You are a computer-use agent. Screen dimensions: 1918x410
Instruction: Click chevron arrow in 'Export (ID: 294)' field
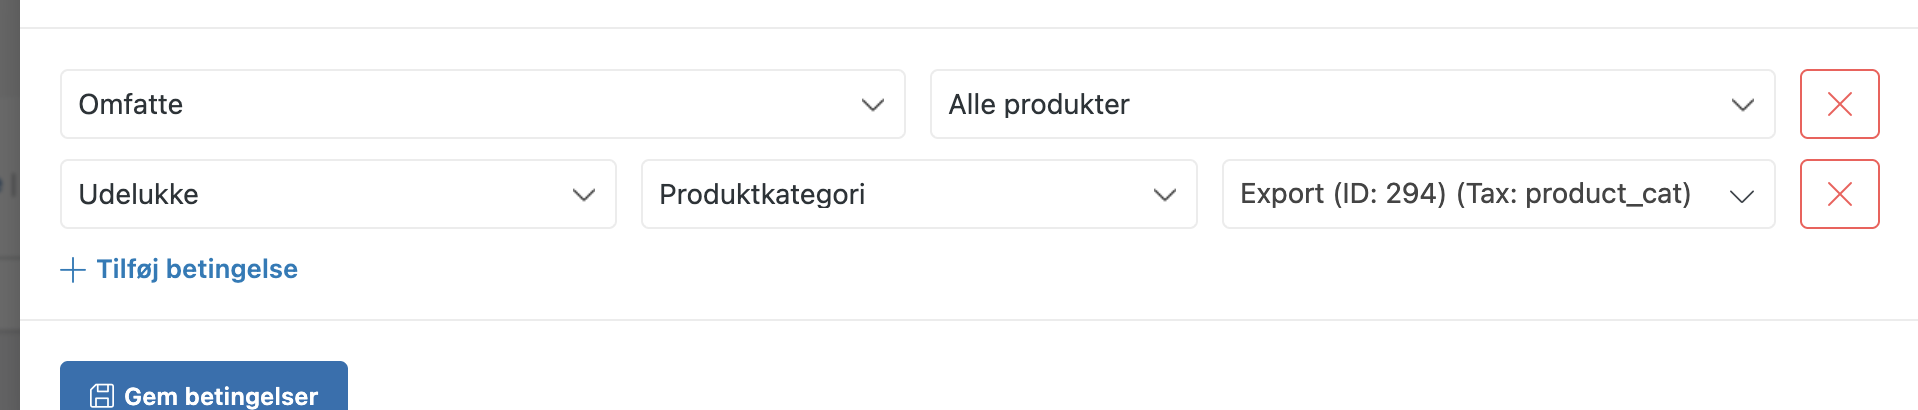pos(1741,196)
